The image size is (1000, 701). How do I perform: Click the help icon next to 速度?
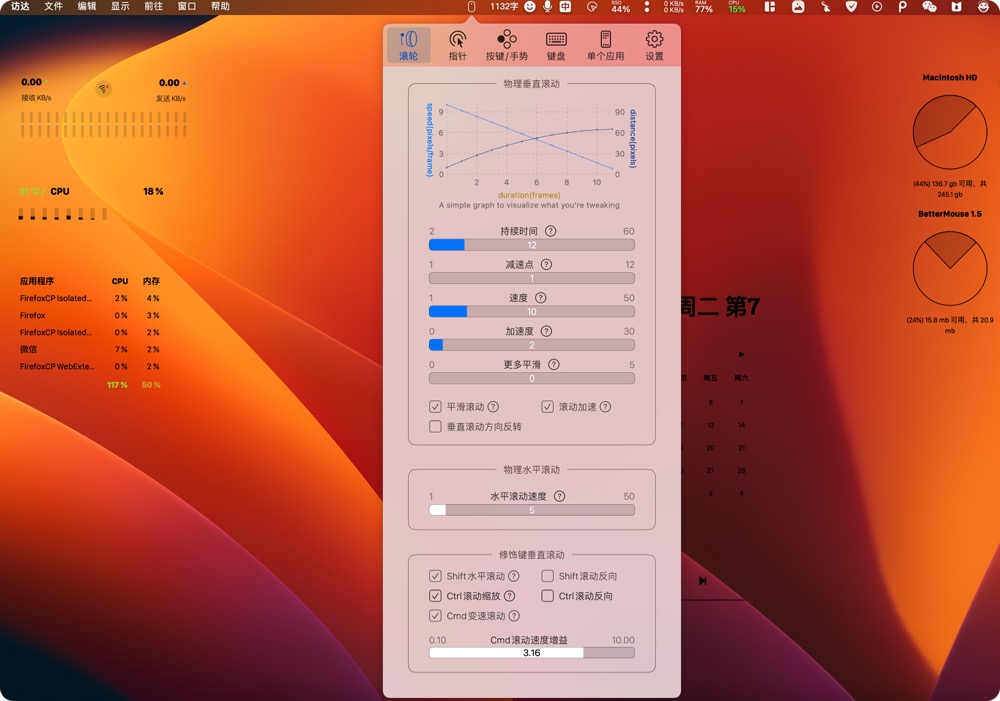coord(540,297)
